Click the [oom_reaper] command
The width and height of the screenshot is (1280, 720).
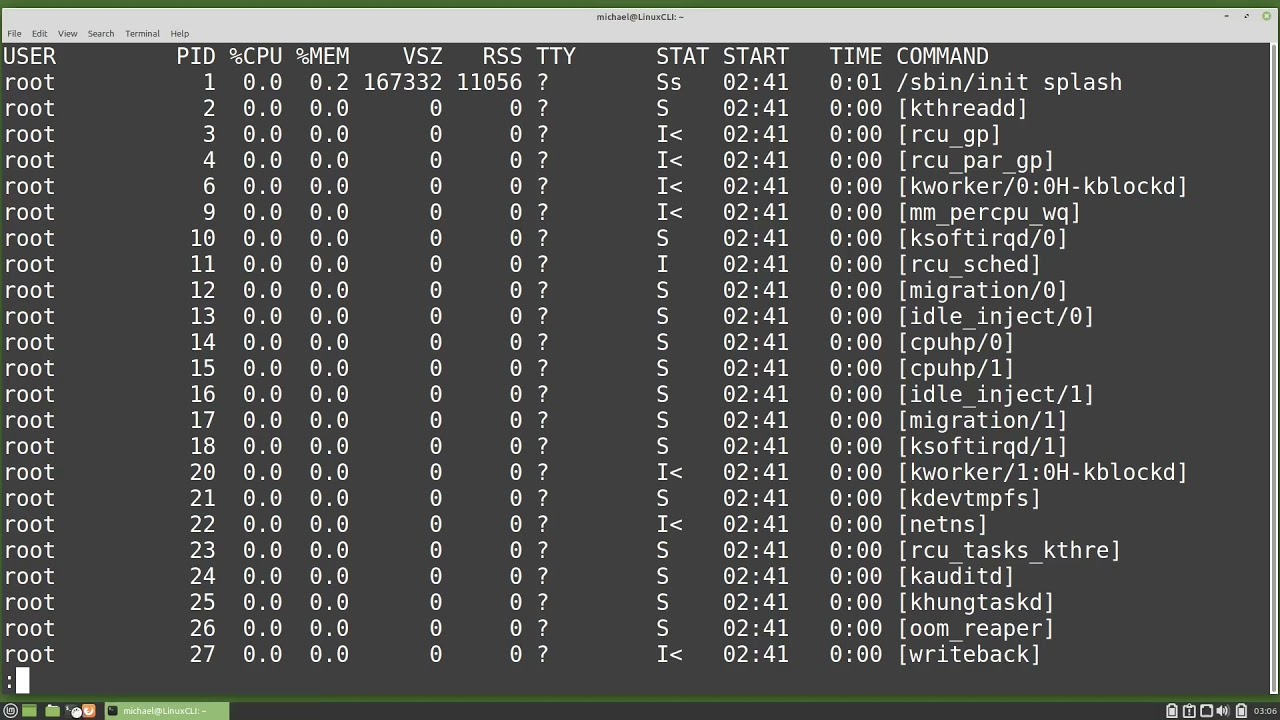tap(976, 628)
